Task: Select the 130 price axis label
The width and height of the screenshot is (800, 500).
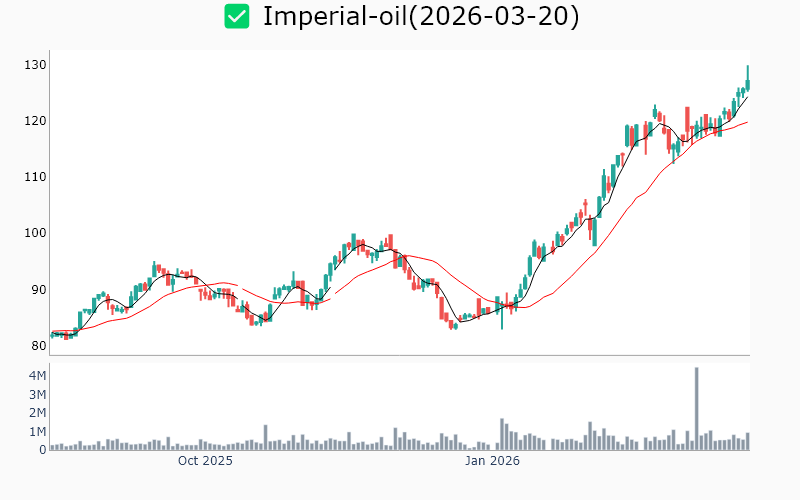Action: coord(37,65)
